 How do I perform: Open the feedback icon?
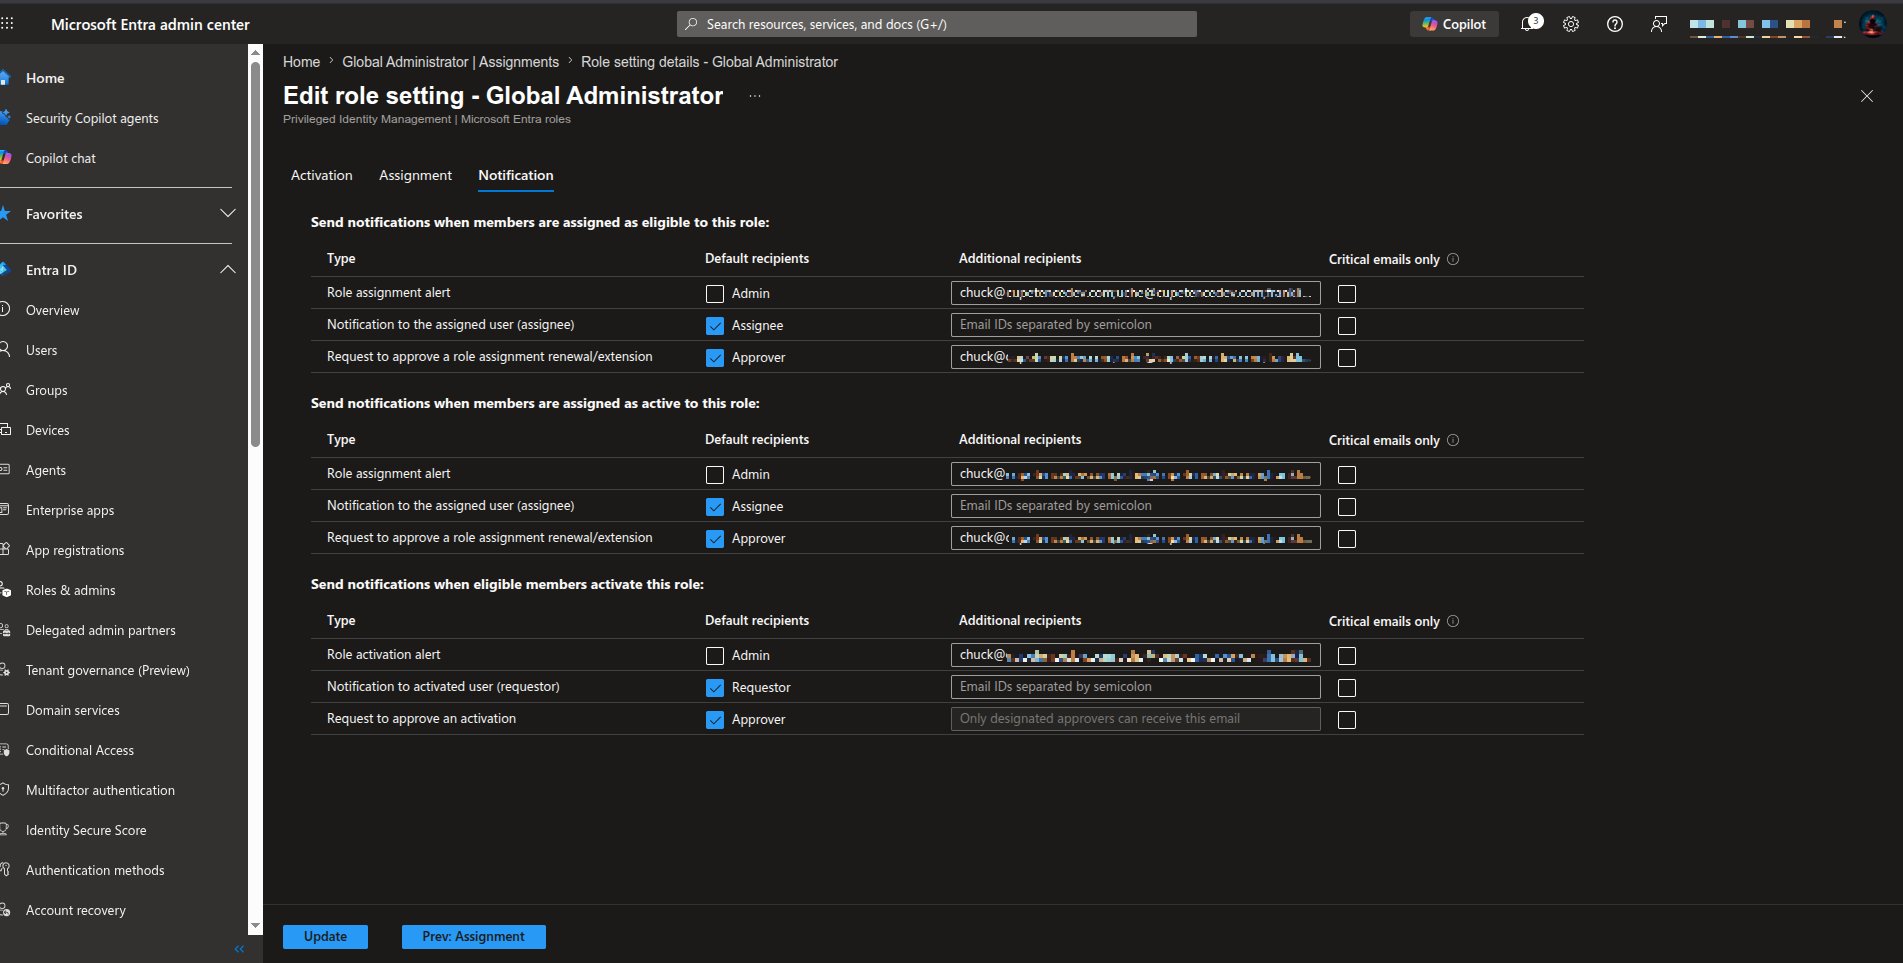[x=1659, y=24]
